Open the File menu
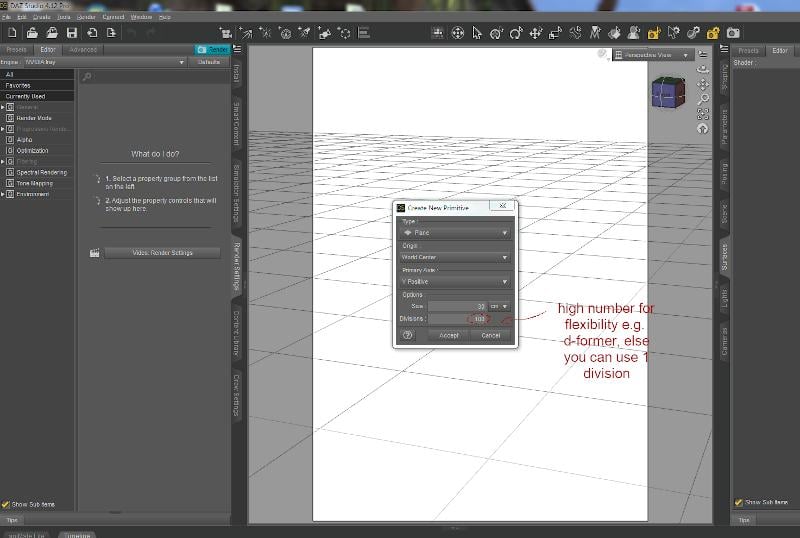This screenshot has width=800, height=538. [x=6, y=17]
